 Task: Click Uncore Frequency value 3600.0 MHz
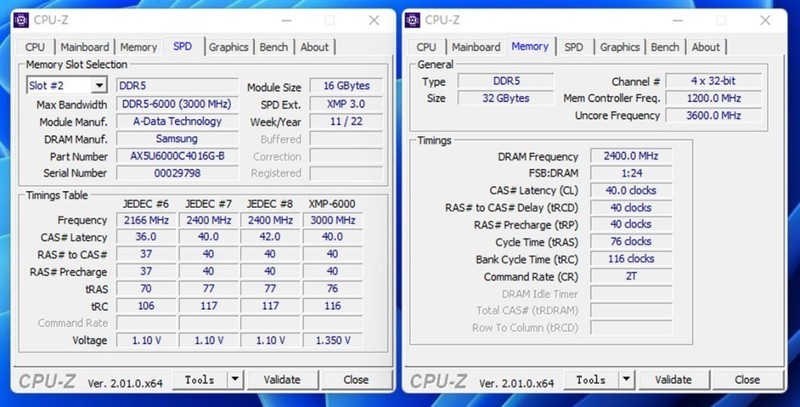tap(713, 115)
